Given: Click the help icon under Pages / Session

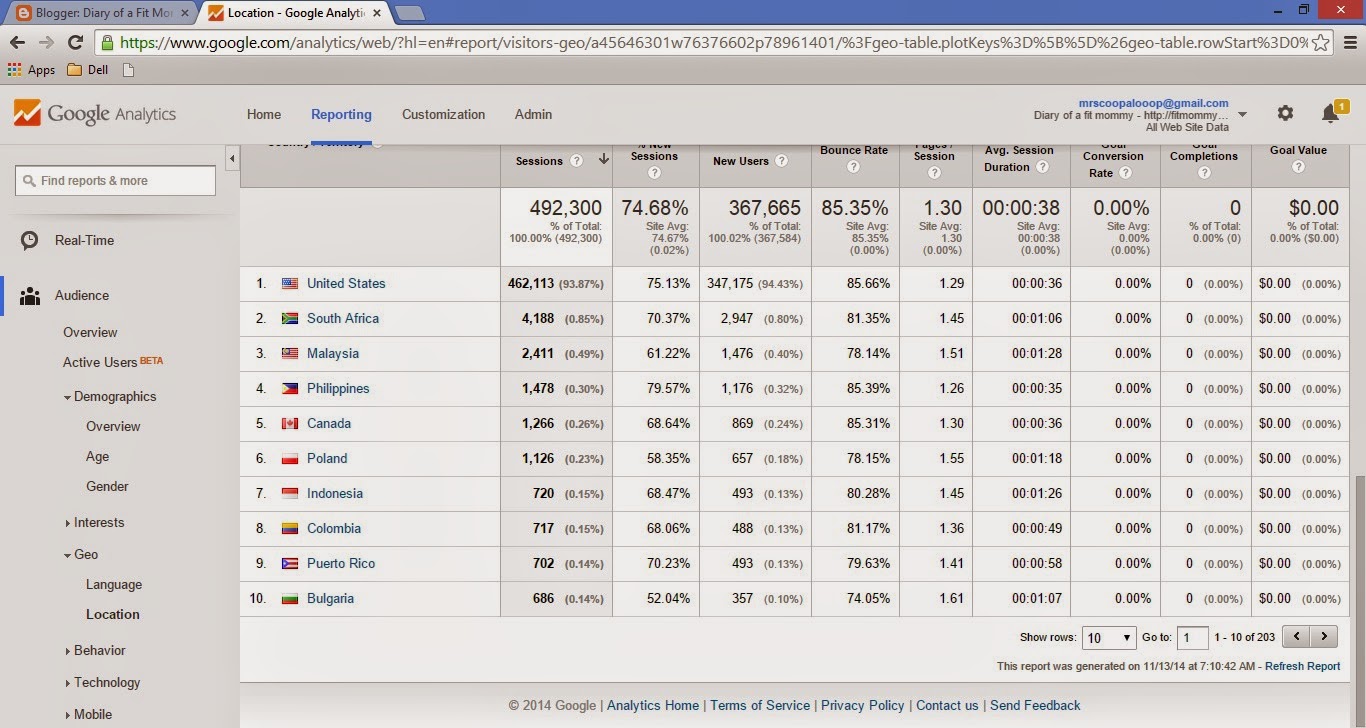Looking at the screenshot, I should (x=934, y=173).
